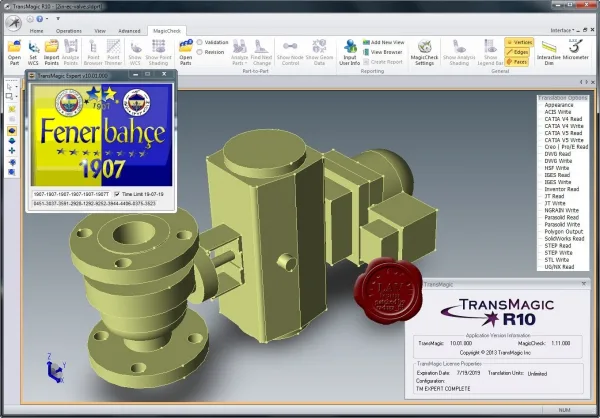The width and height of the screenshot is (600, 418).
Task: Close the TransMagic about panel
Action: click(584, 284)
